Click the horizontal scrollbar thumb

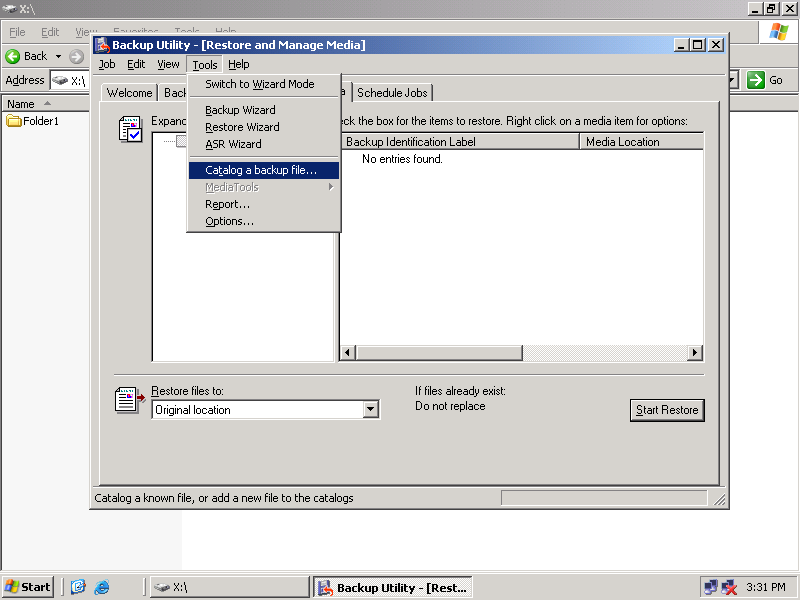pos(439,353)
